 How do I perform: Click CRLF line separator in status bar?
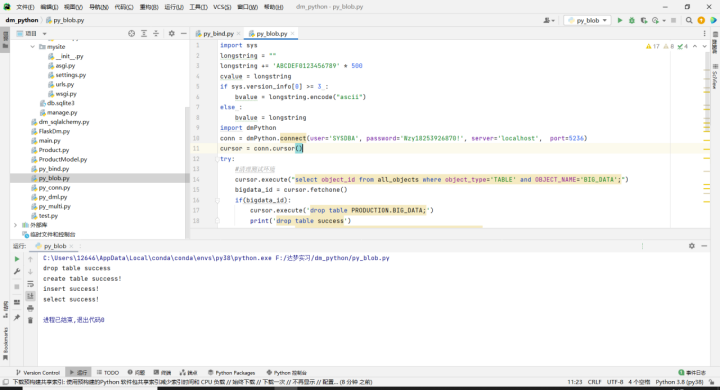pos(594,382)
